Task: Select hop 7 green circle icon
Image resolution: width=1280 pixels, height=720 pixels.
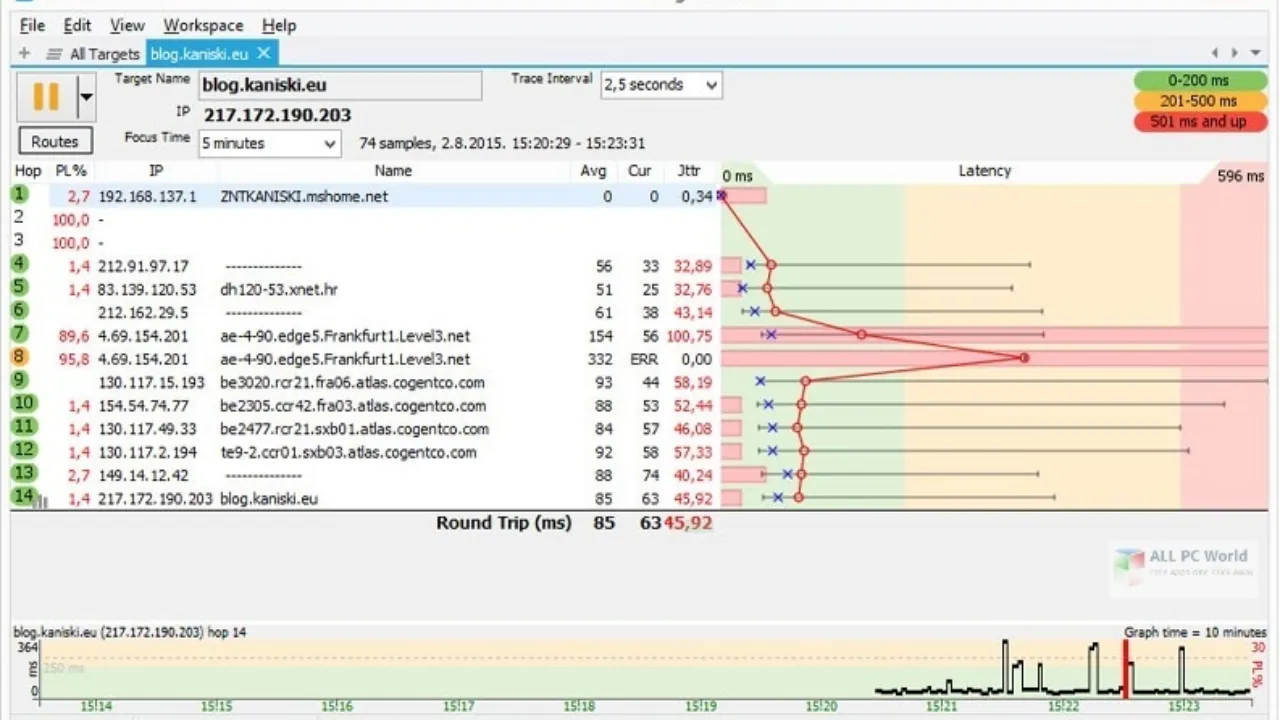Action: (x=21, y=333)
